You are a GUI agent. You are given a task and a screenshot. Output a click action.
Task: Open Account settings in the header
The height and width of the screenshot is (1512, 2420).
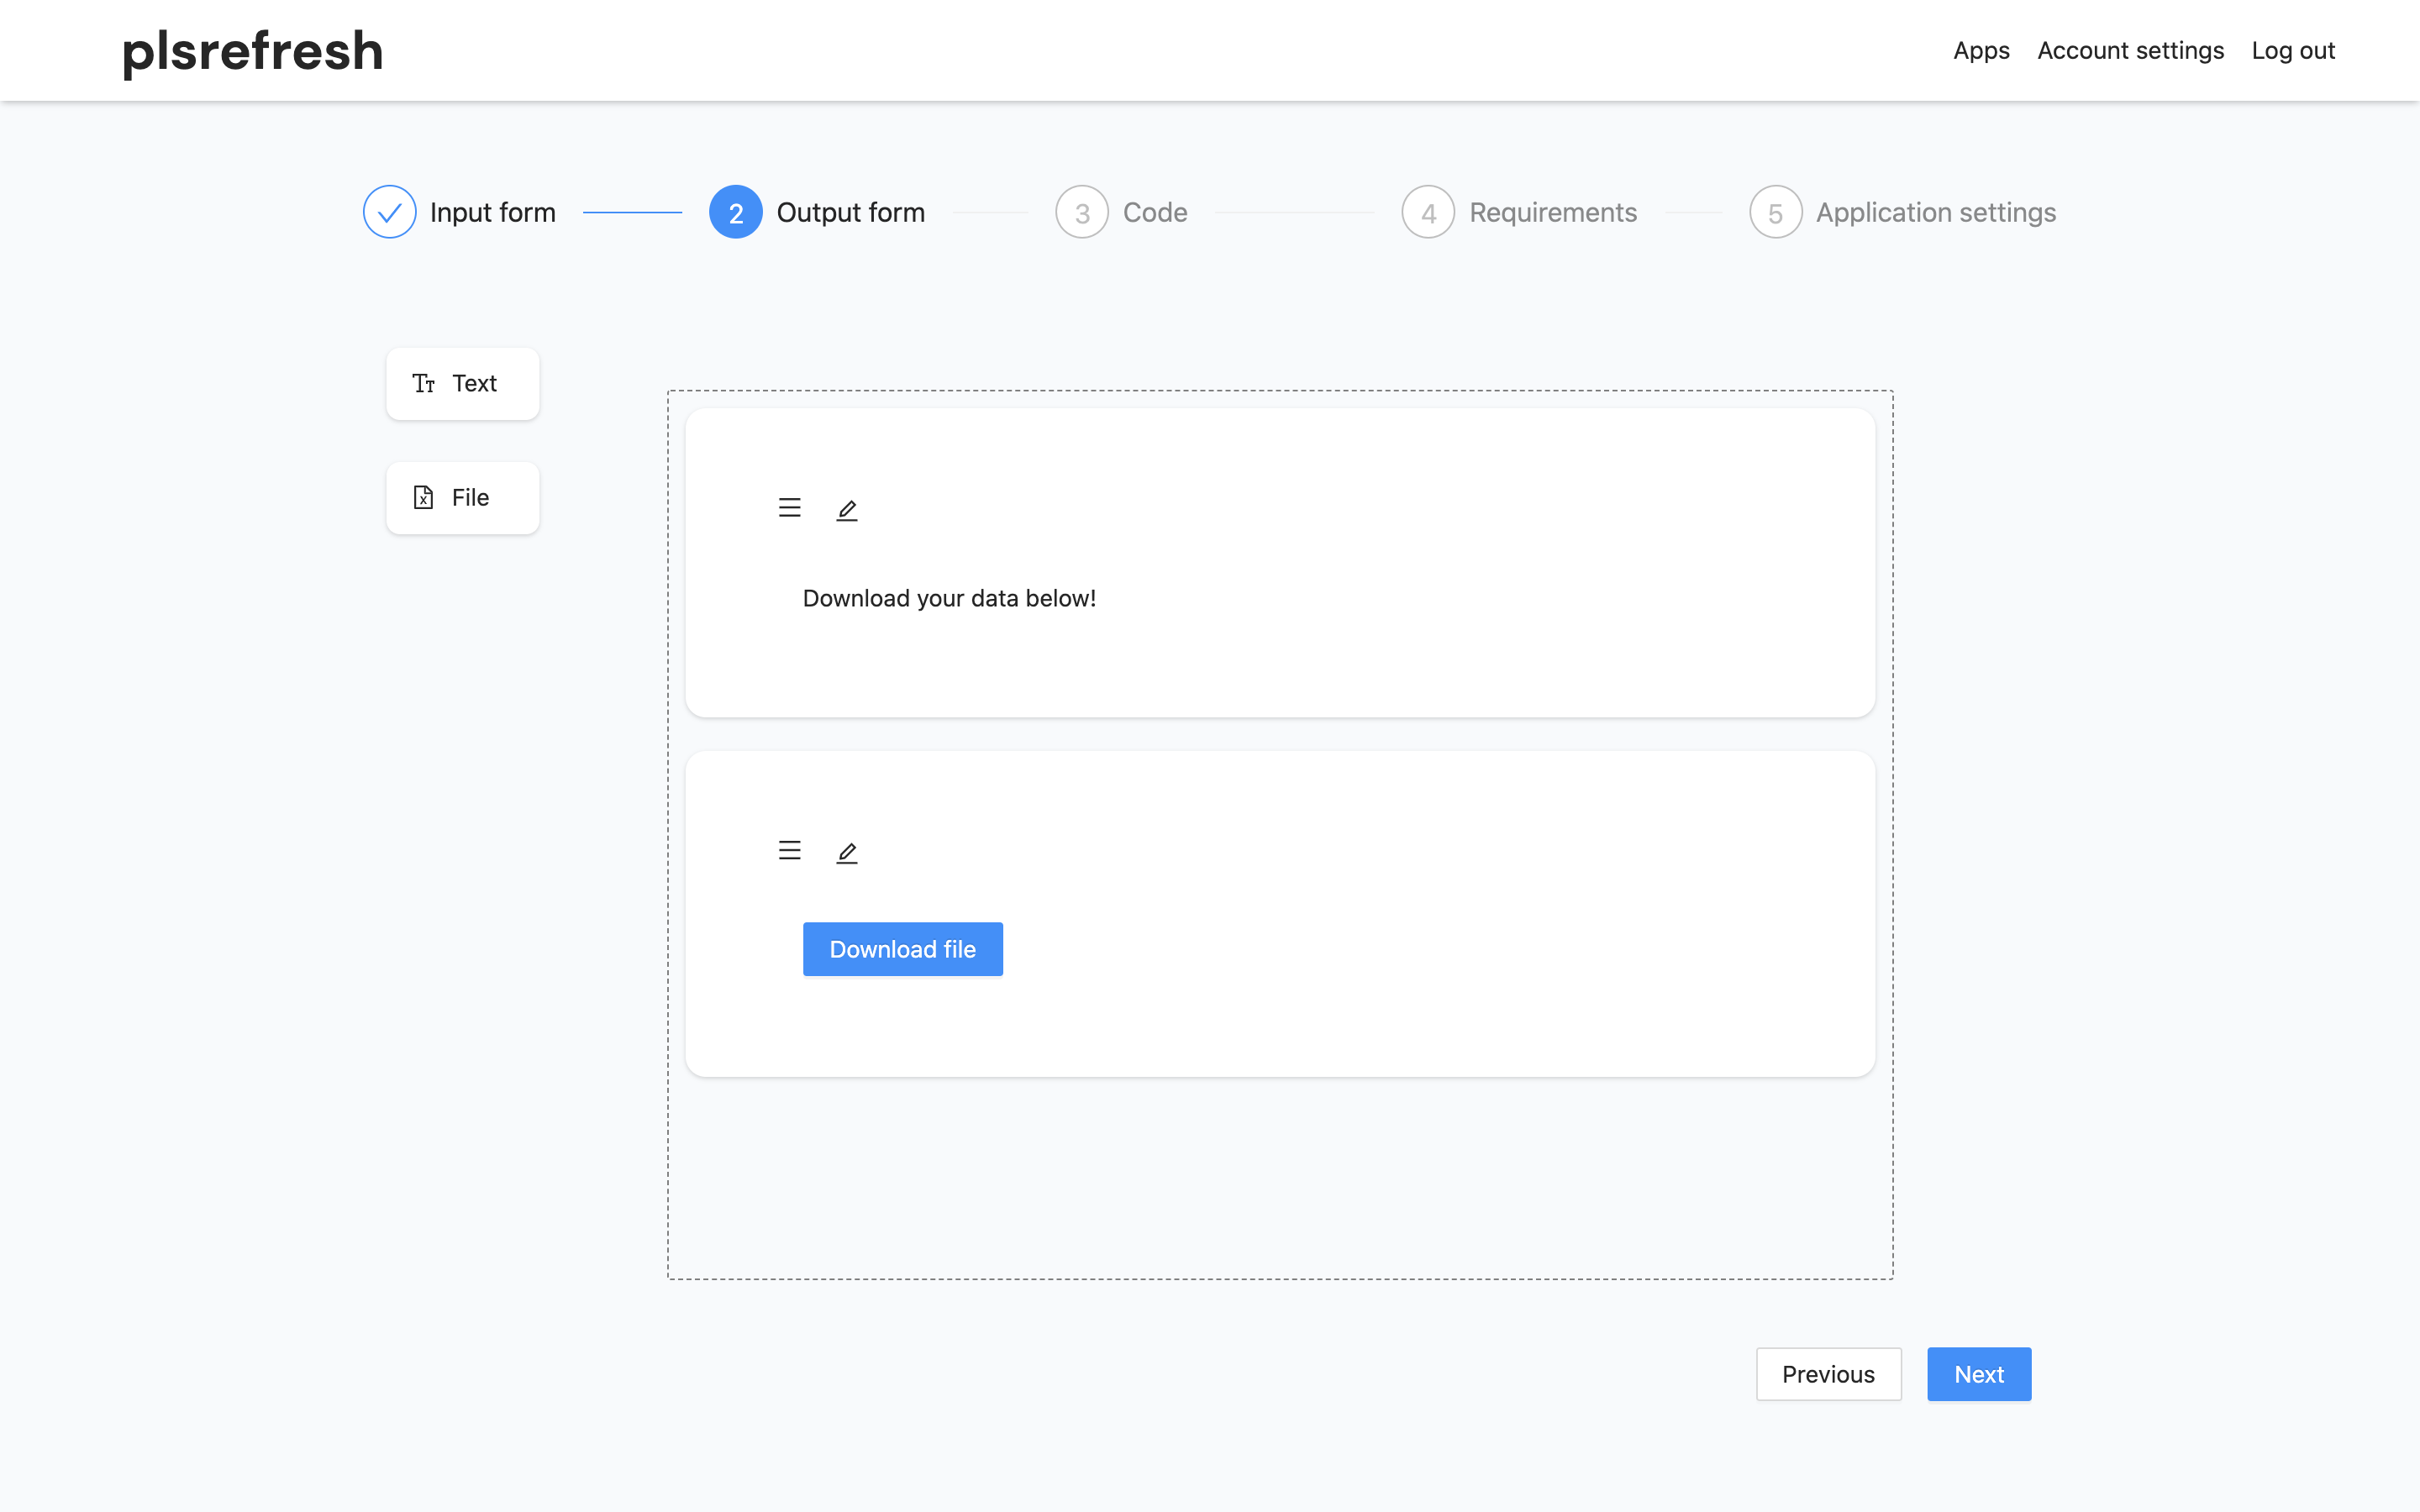click(x=2130, y=50)
